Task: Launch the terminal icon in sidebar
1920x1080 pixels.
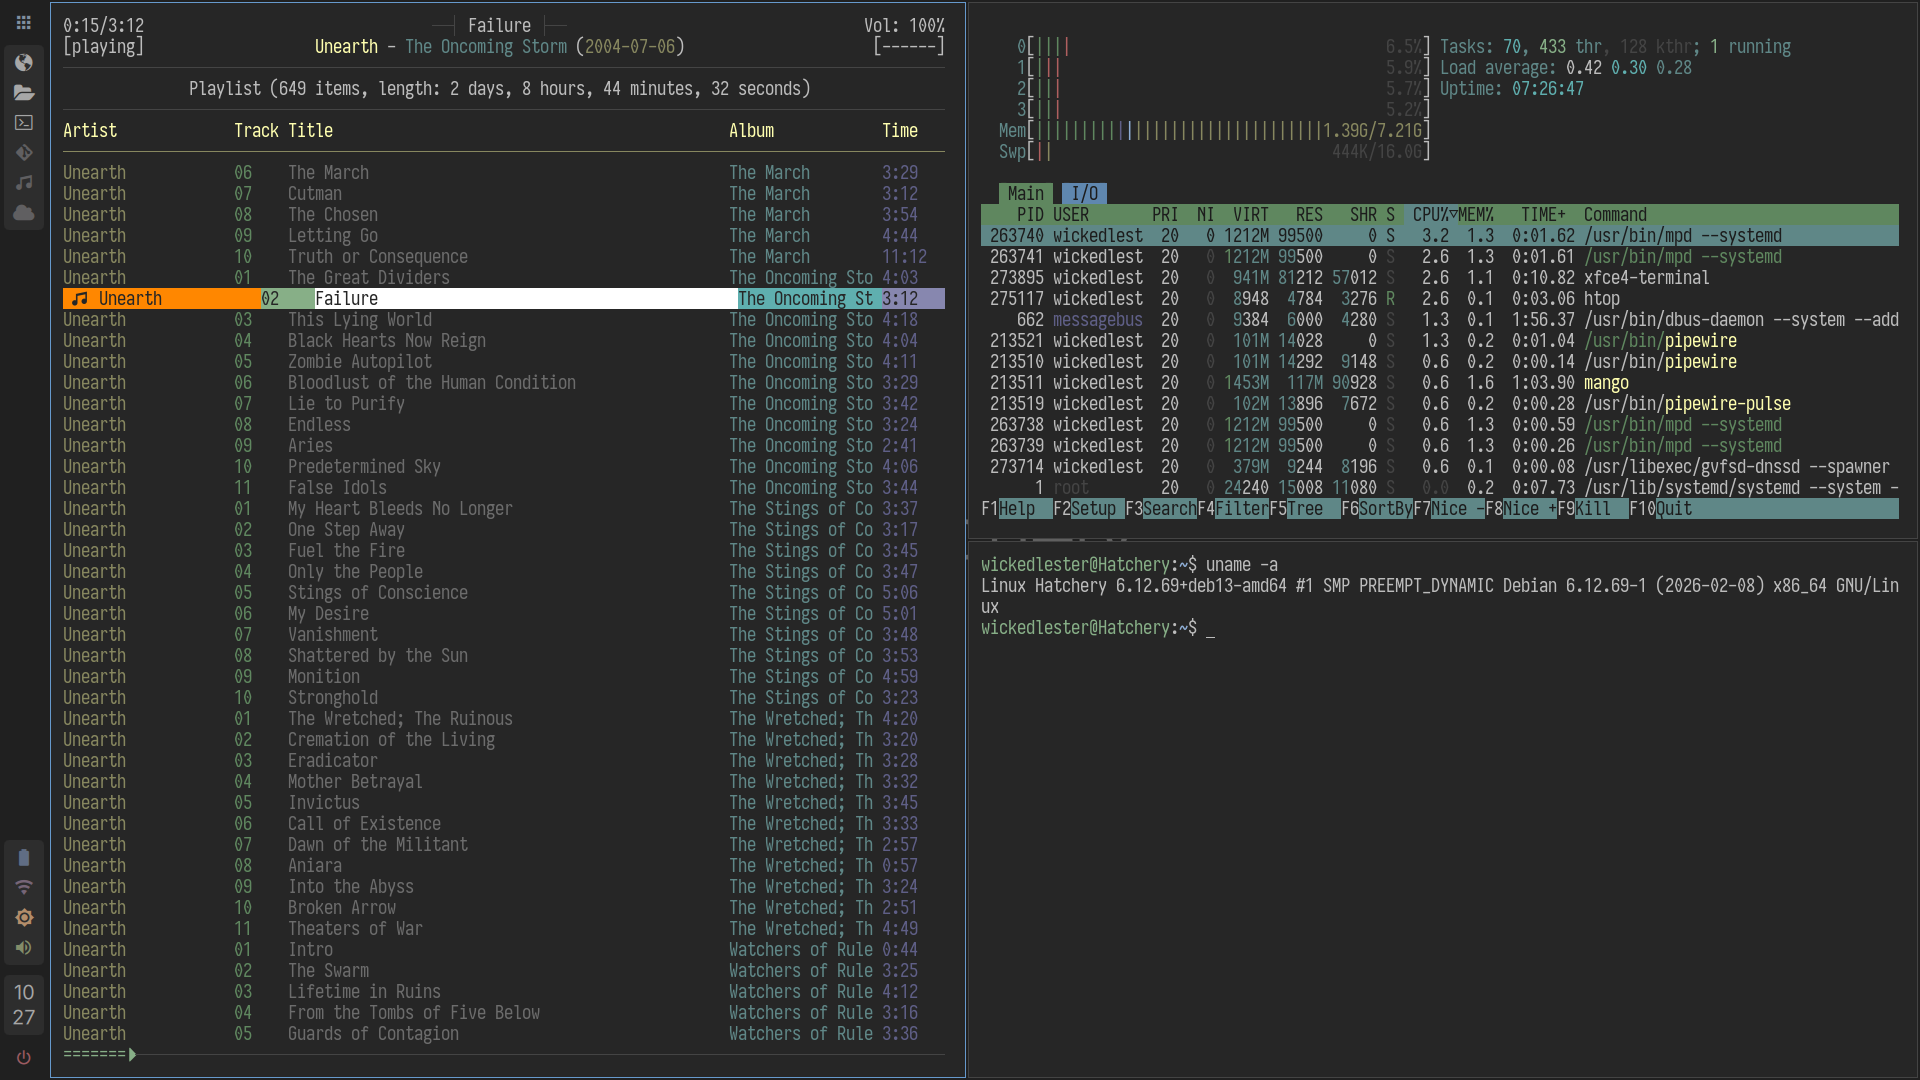Action: (24, 123)
